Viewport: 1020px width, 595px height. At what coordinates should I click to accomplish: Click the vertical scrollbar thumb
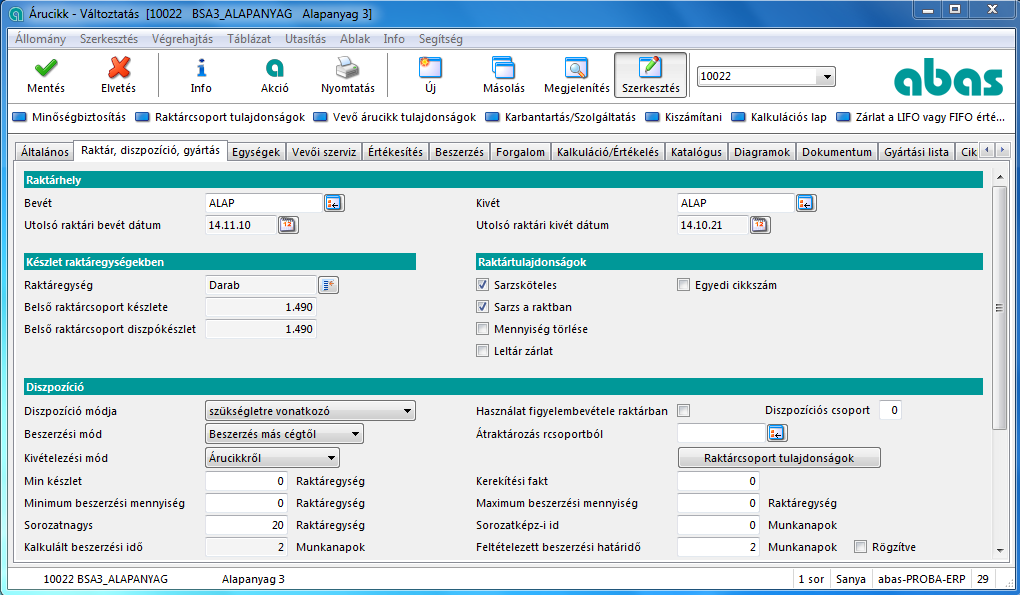(999, 308)
